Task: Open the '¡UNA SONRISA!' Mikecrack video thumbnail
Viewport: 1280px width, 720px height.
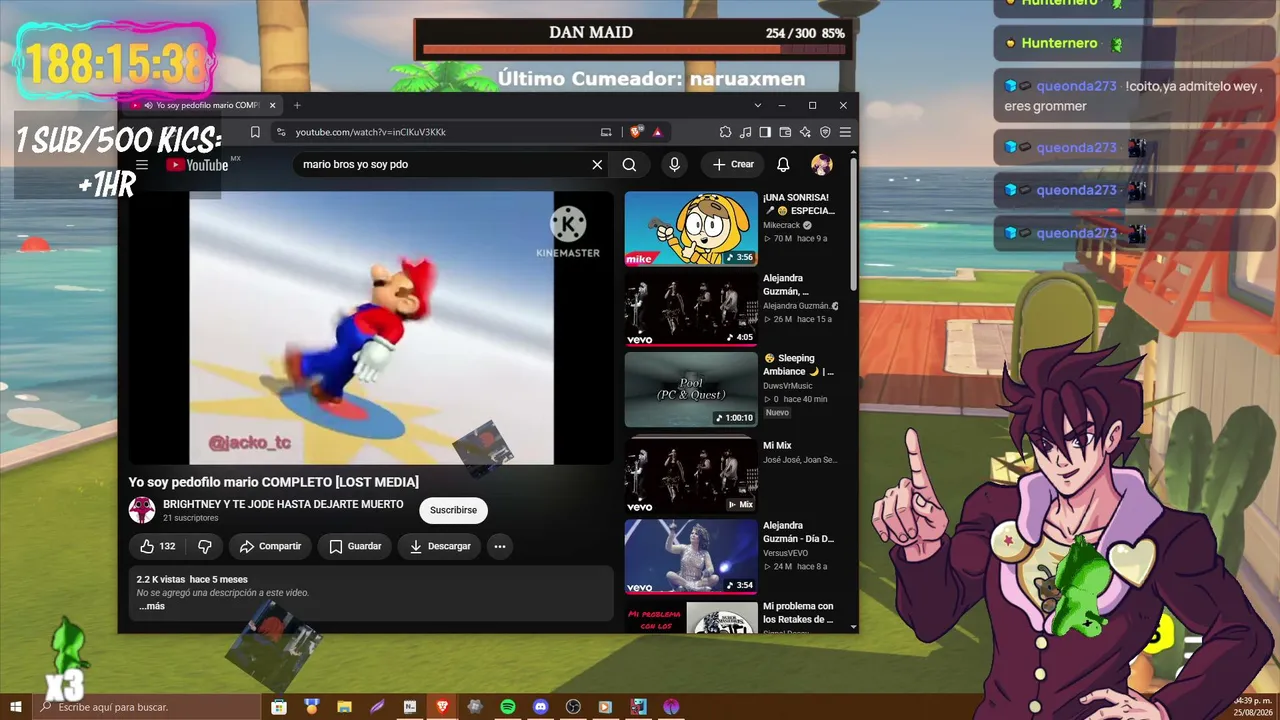Action: click(691, 229)
